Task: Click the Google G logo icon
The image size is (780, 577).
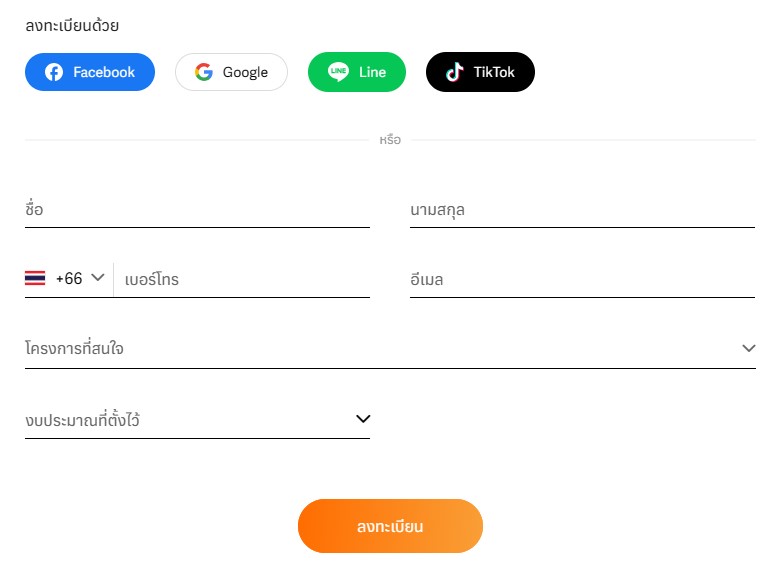Action: 204,72
